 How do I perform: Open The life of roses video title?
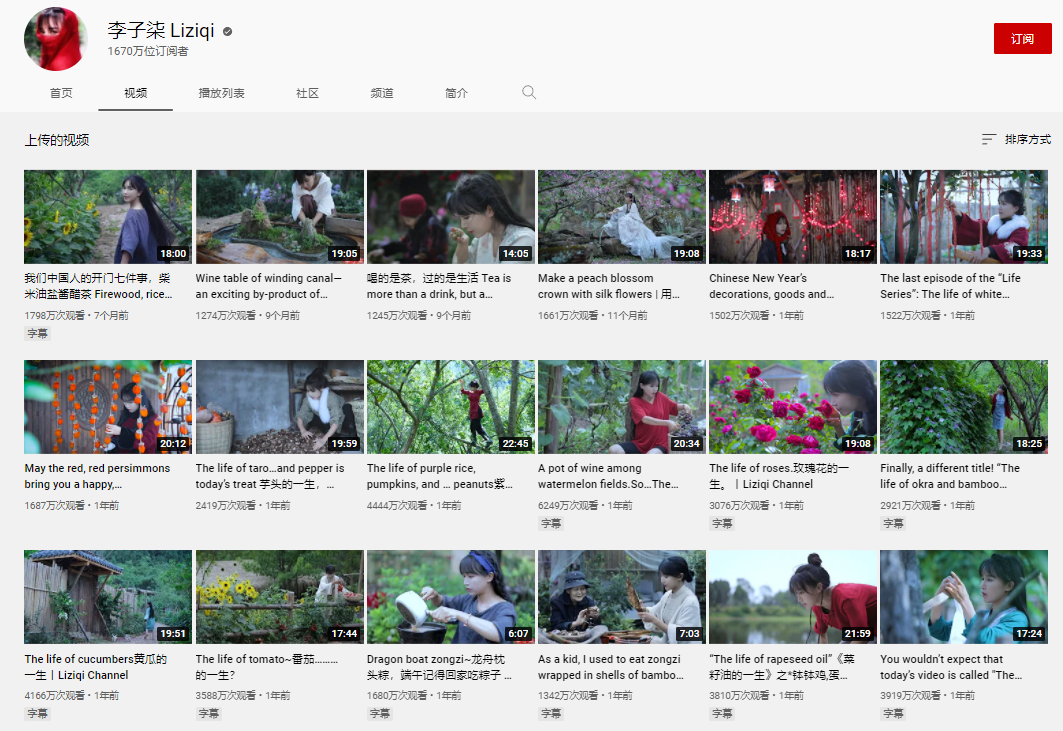[x=779, y=476]
